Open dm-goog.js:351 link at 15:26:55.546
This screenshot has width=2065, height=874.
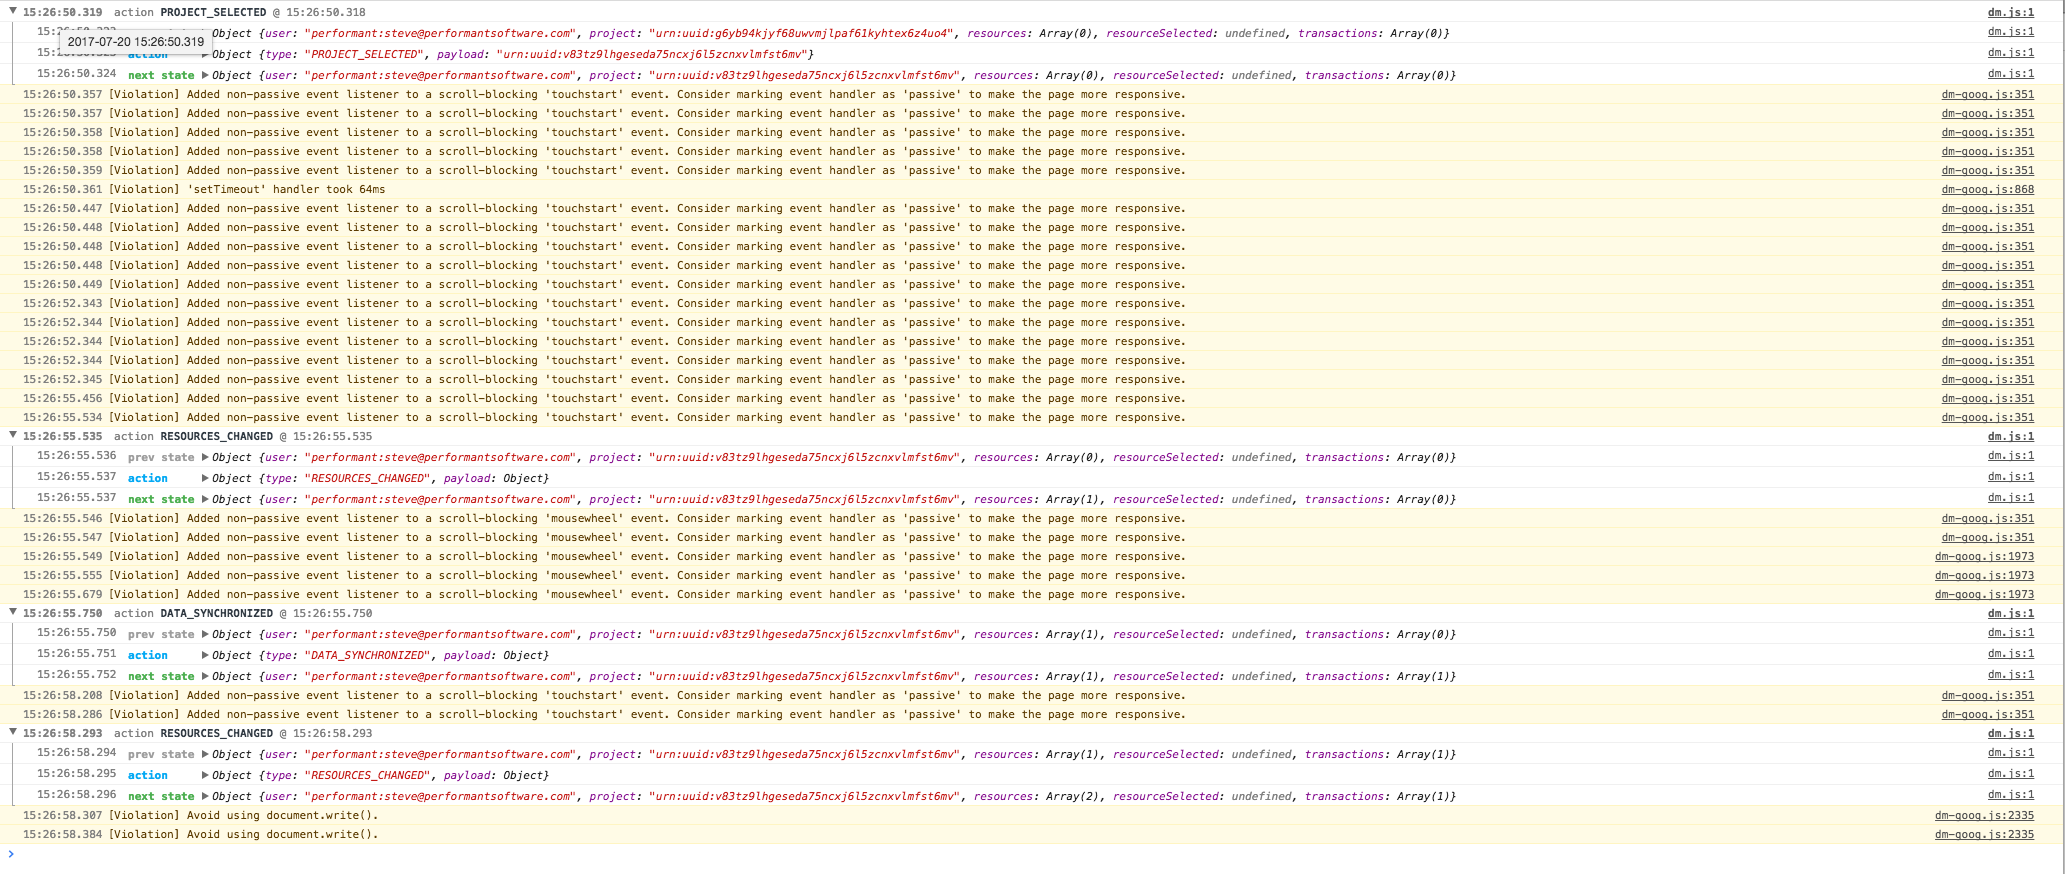click(x=1988, y=519)
